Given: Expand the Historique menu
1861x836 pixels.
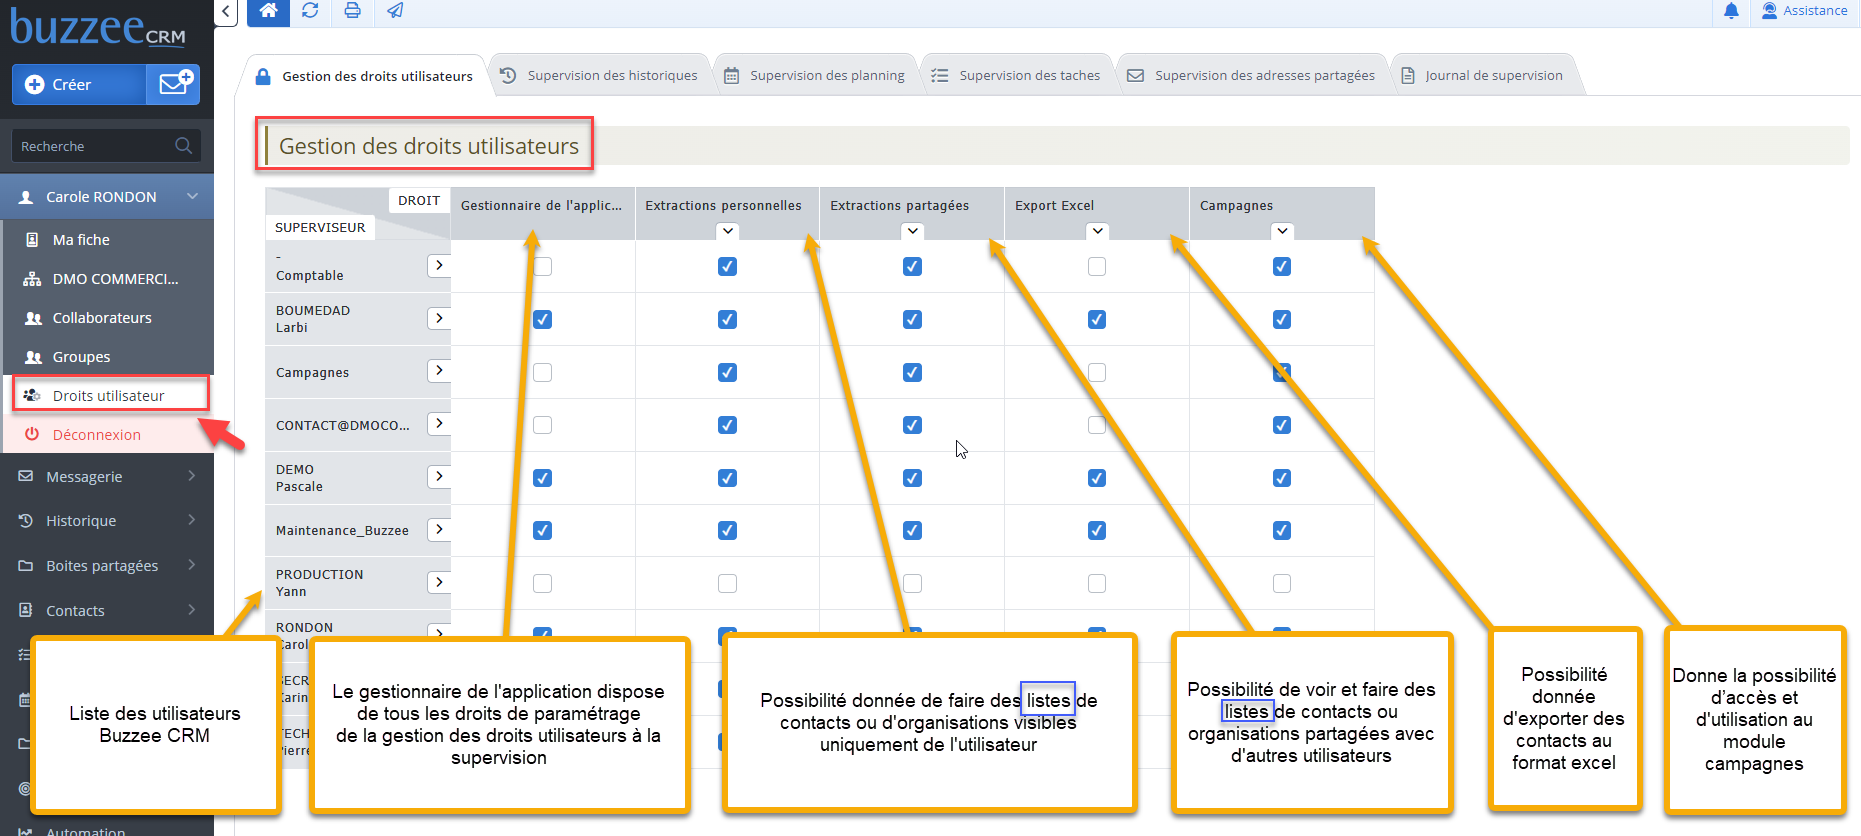Looking at the screenshot, I should coord(107,521).
